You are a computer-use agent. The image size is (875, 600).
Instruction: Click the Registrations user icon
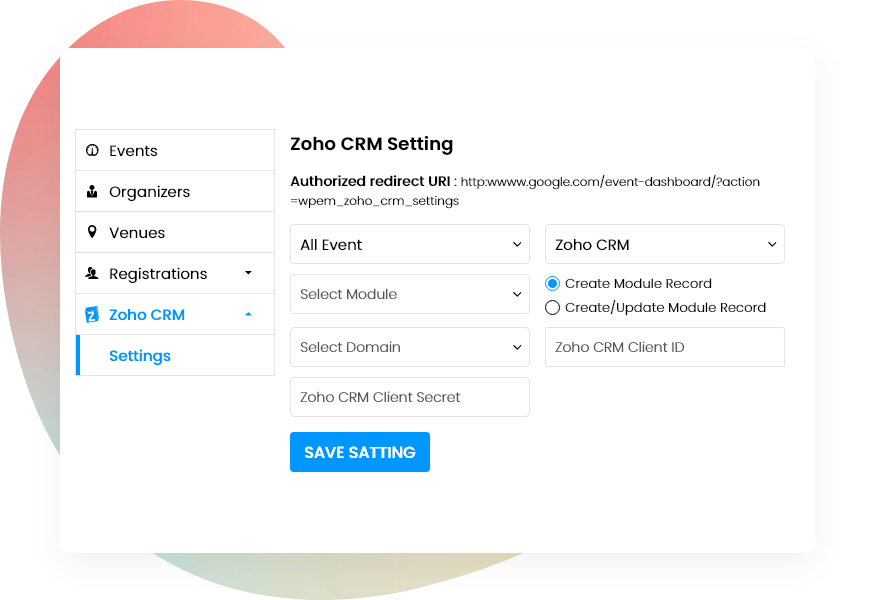coord(92,273)
